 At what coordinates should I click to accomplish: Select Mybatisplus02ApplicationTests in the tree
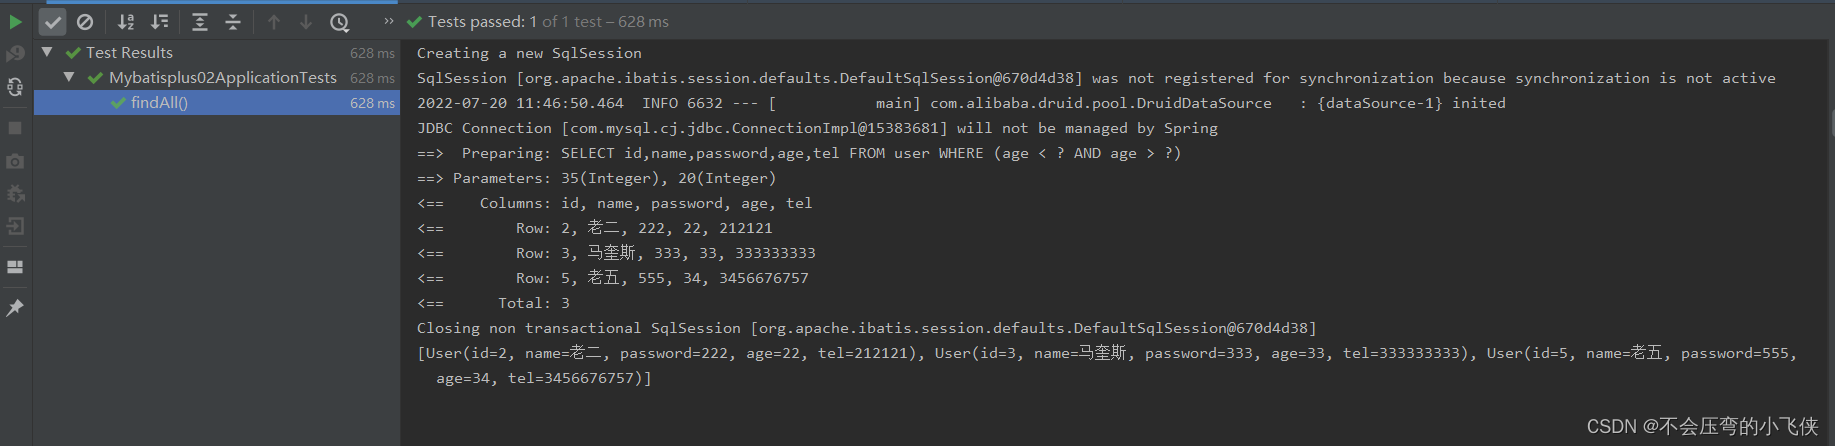pos(223,77)
